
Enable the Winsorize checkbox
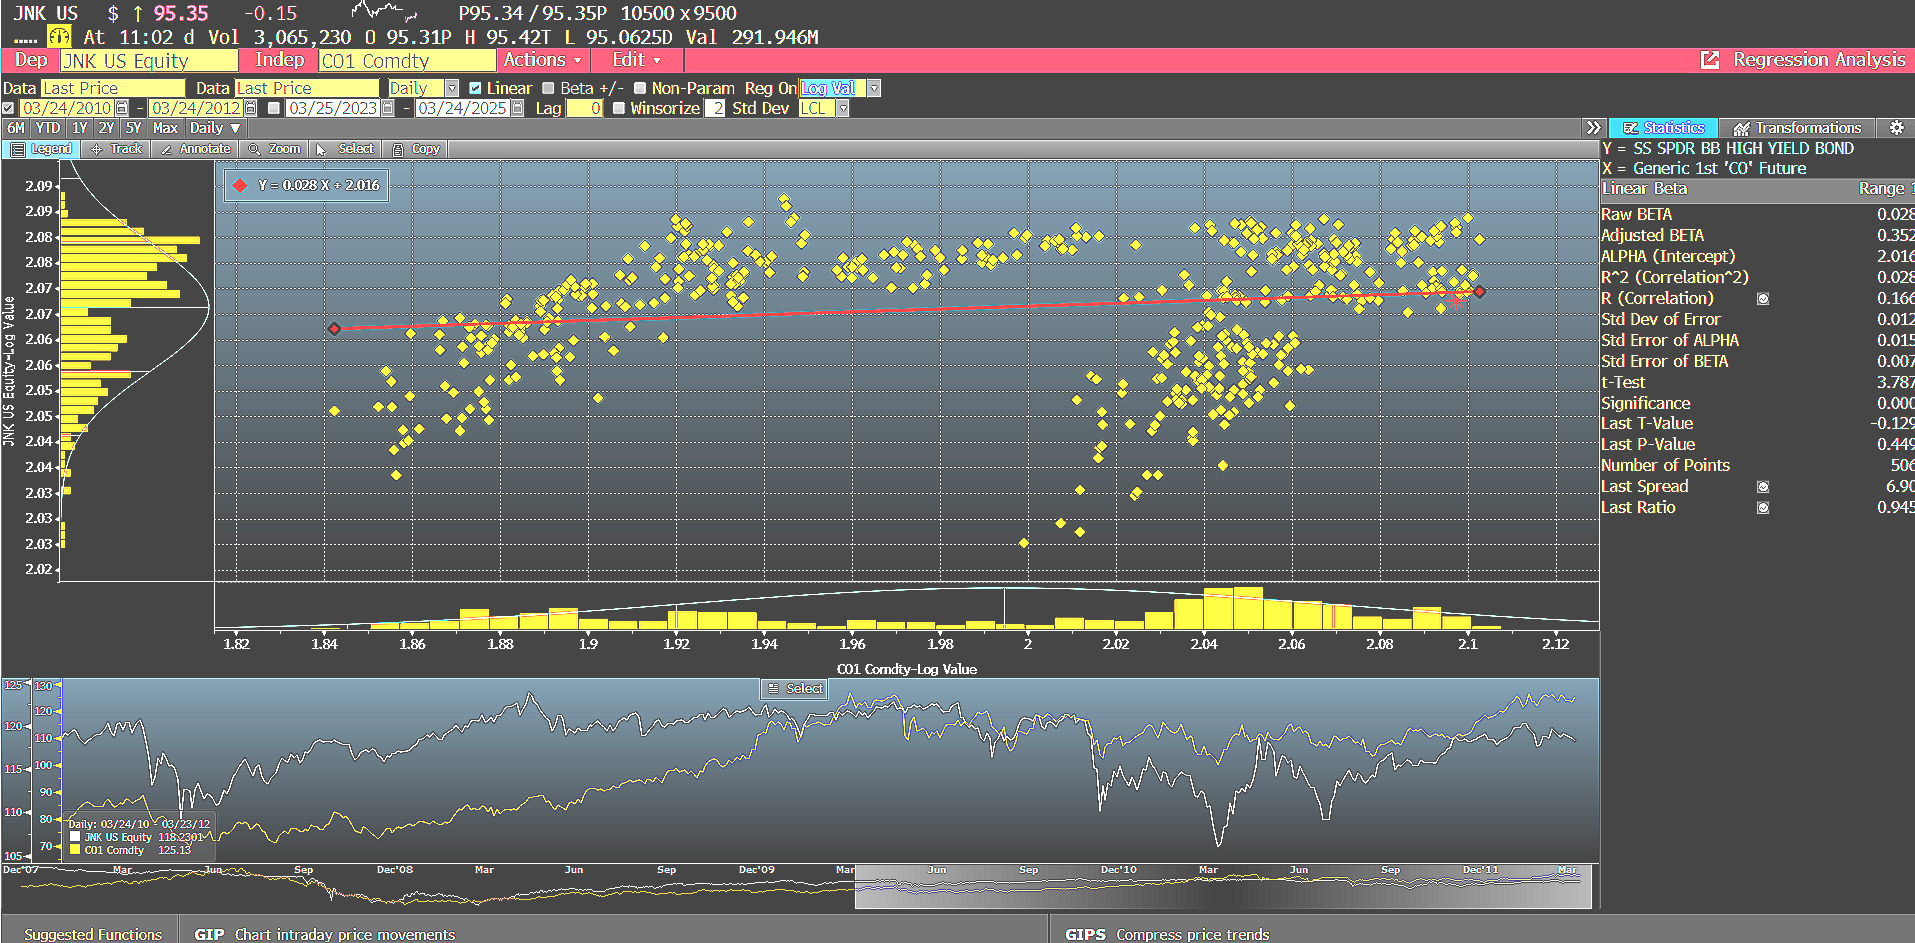click(619, 108)
